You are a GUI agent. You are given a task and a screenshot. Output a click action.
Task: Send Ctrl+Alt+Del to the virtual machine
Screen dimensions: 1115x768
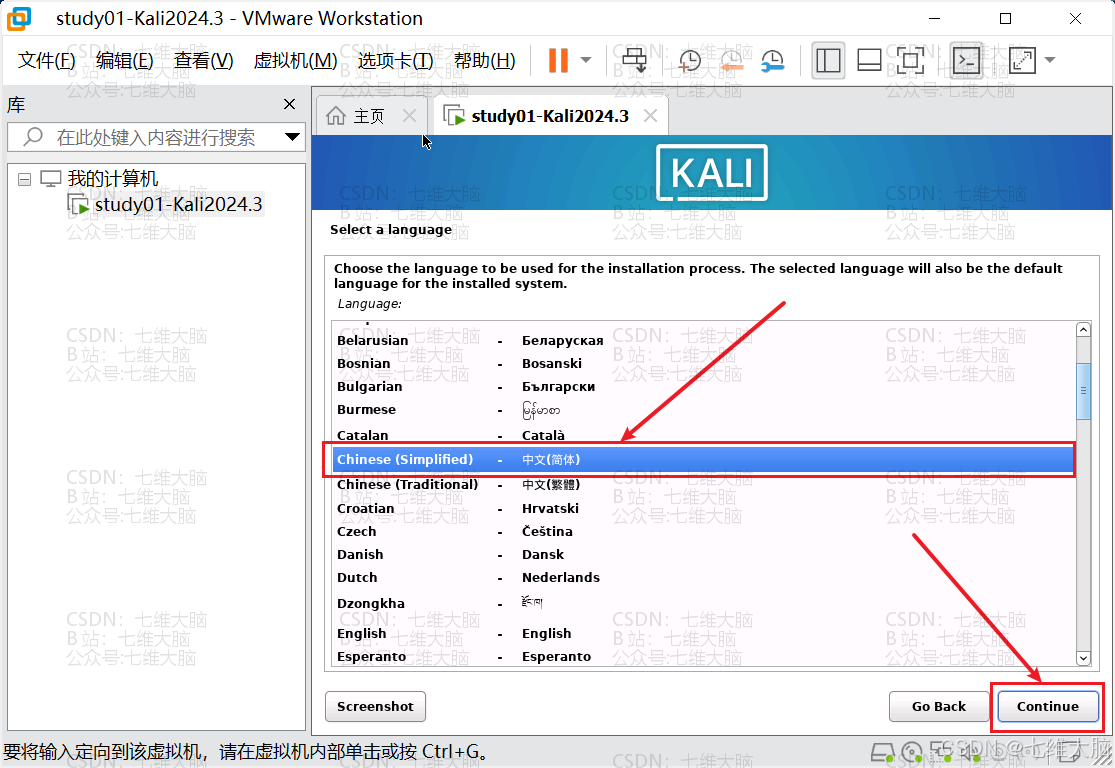coord(634,60)
